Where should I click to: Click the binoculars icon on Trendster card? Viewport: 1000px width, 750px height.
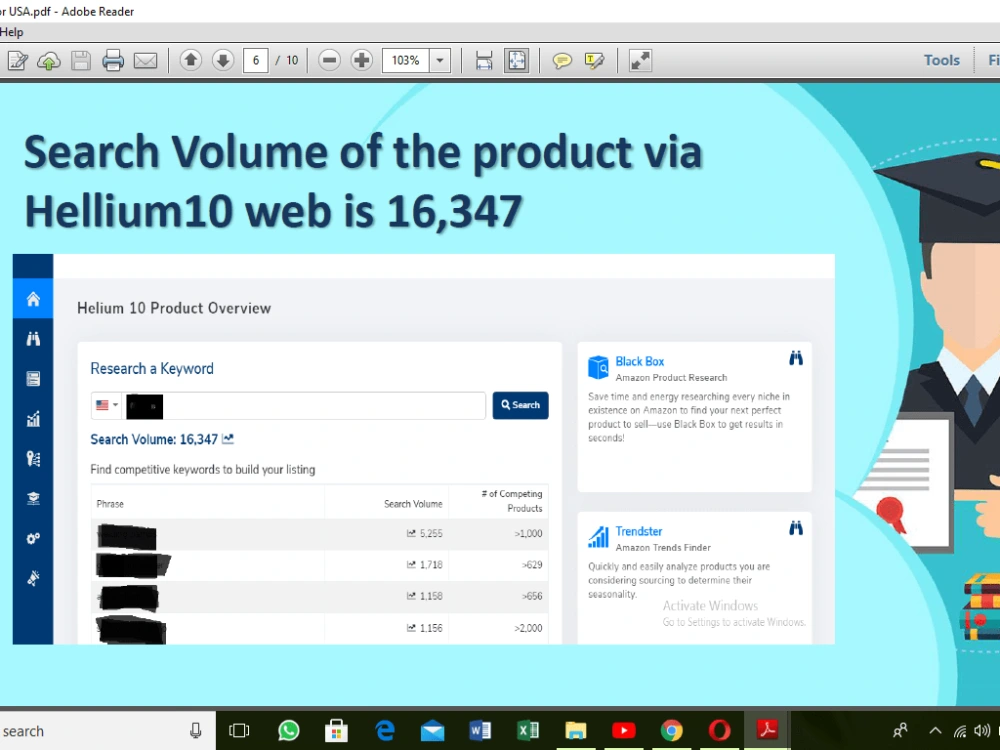(x=795, y=528)
